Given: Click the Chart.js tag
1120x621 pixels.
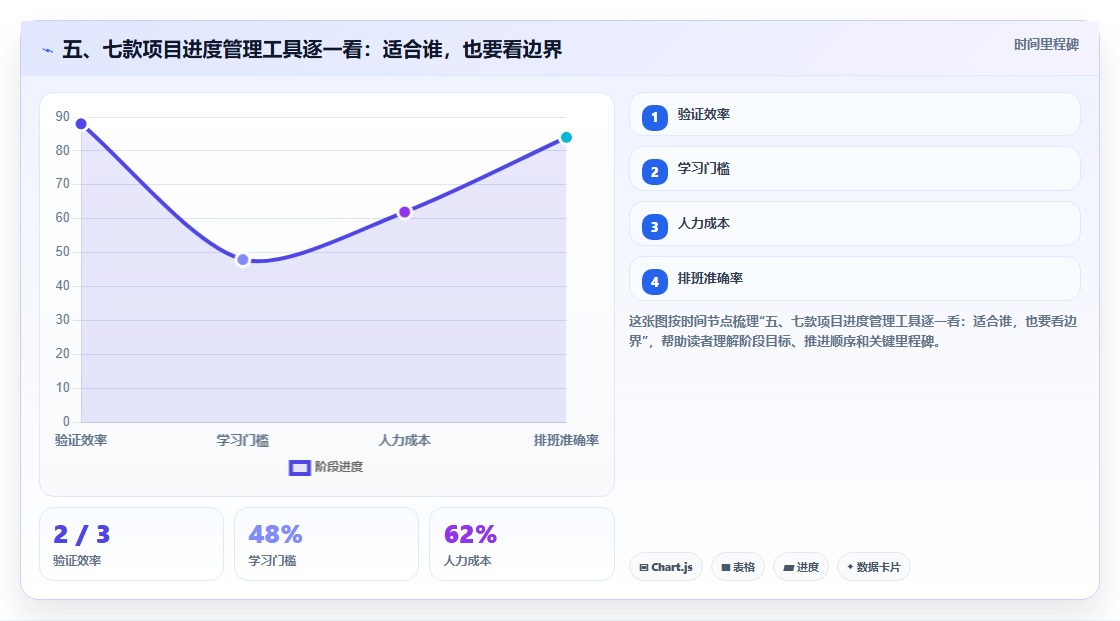Looking at the screenshot, I should (666, 567).
